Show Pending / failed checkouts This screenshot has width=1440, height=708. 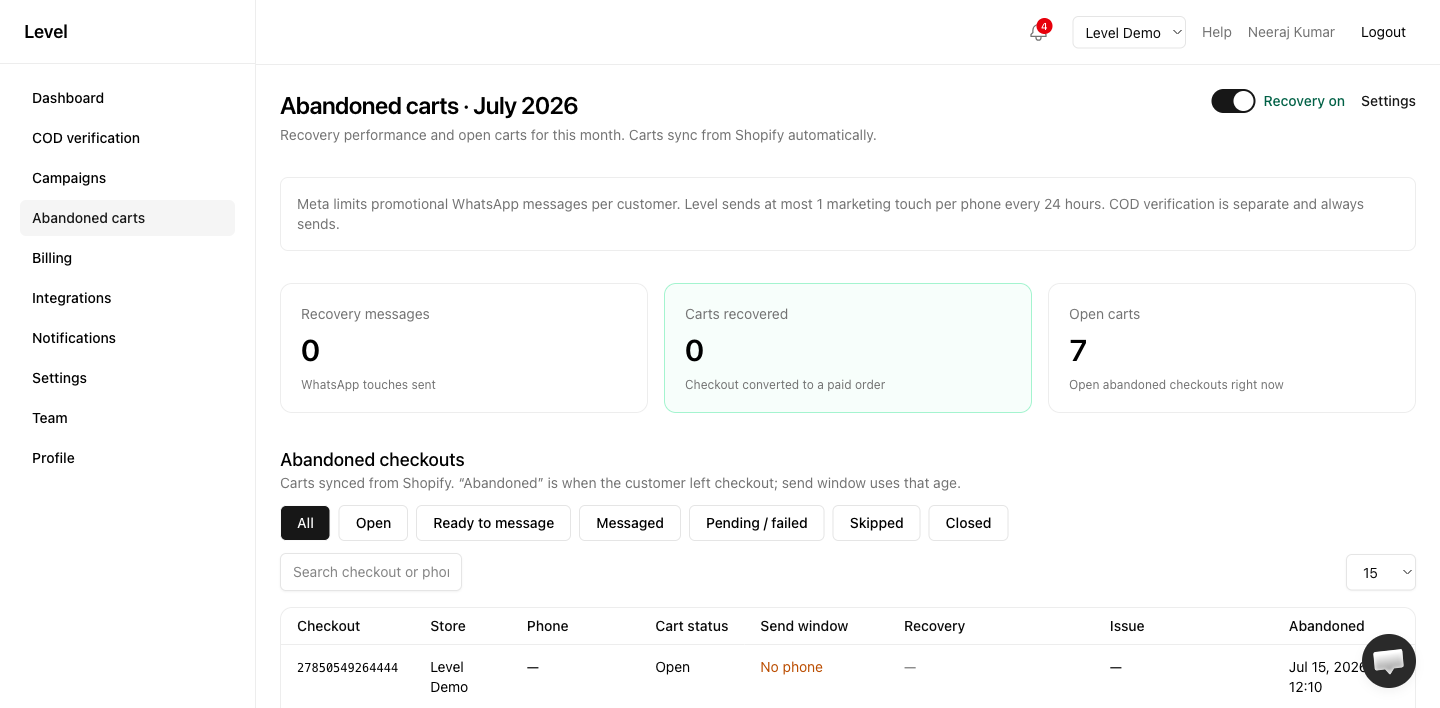point(756,523)
